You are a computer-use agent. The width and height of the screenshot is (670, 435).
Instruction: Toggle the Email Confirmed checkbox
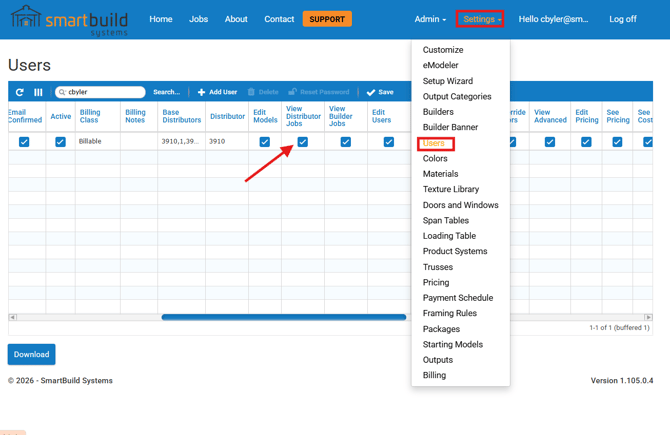tap(24, 142)
